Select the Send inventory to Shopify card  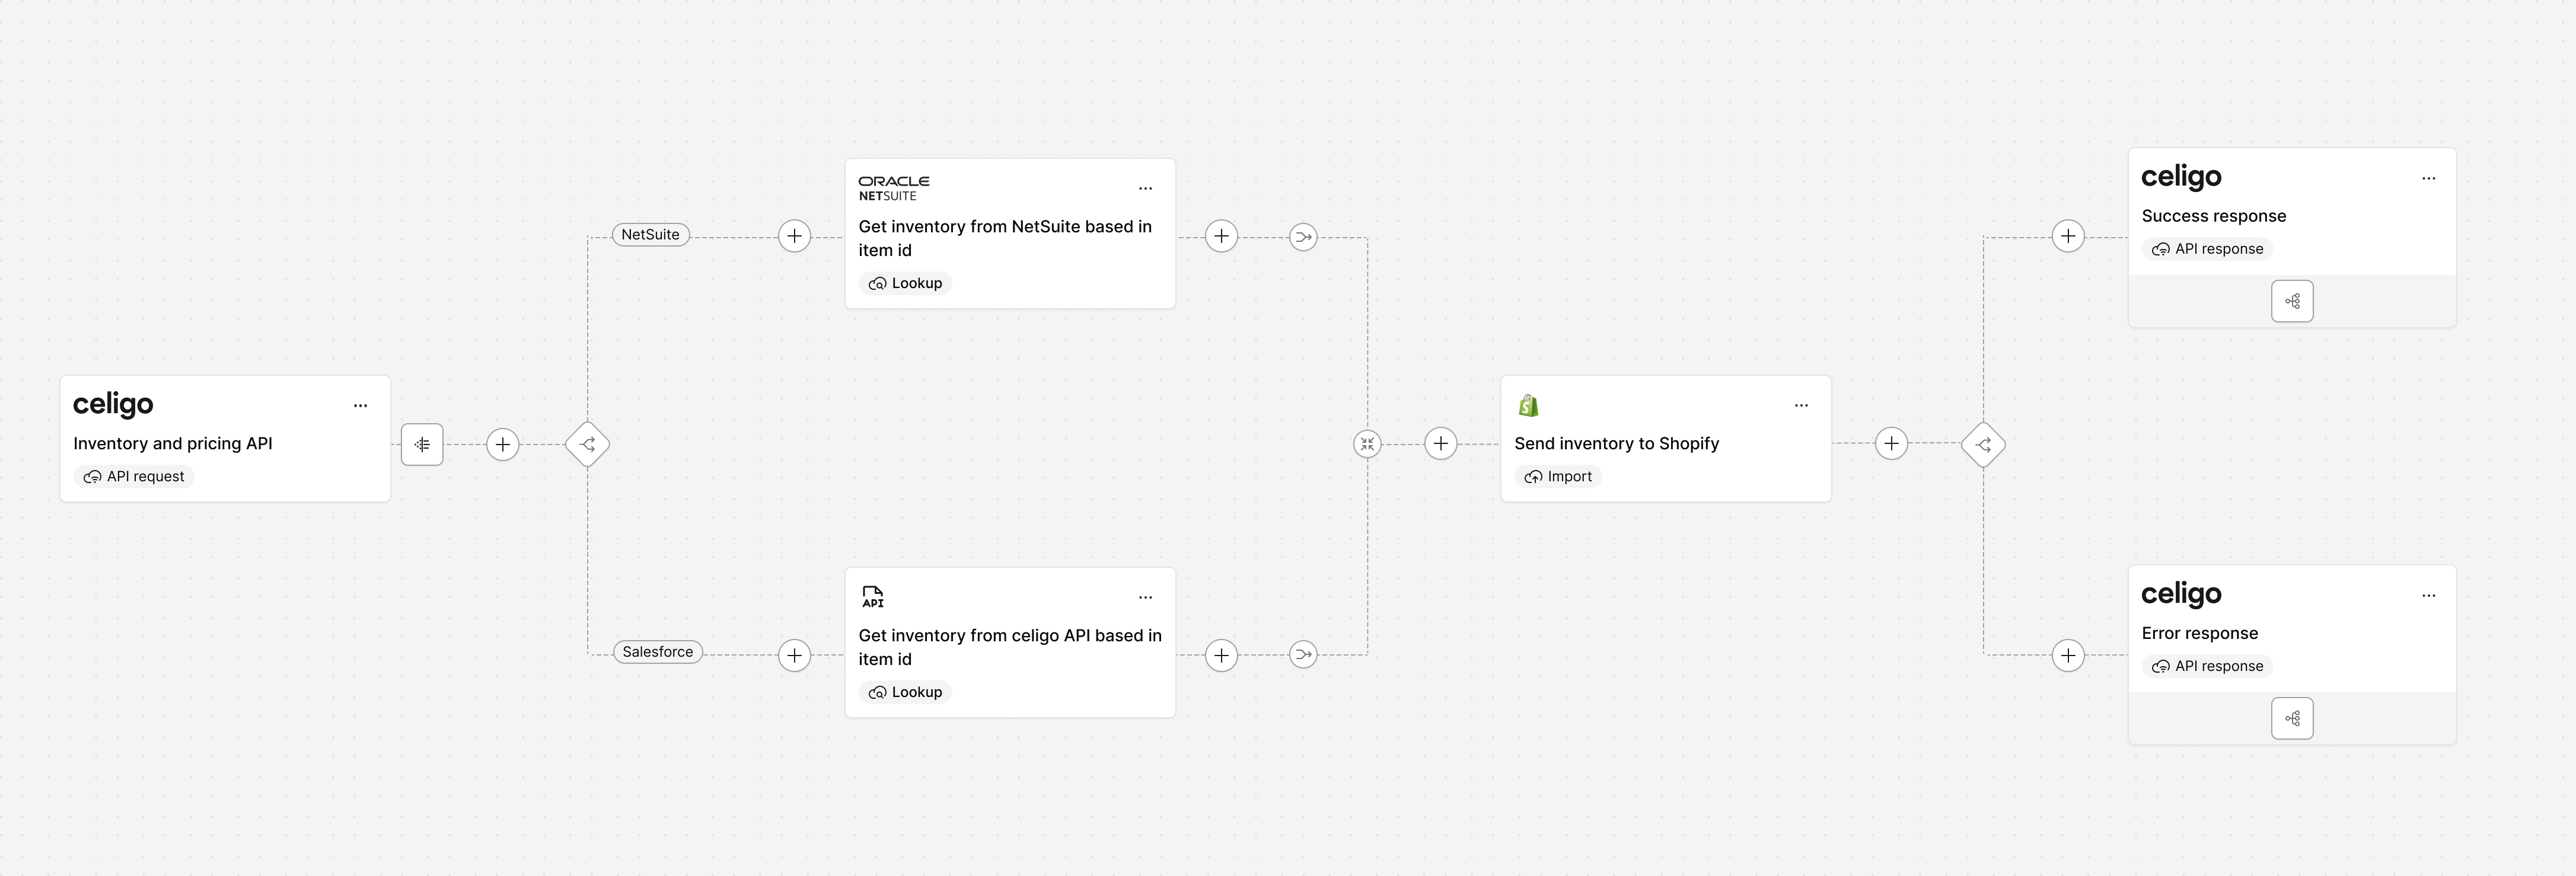[1666, 439]
